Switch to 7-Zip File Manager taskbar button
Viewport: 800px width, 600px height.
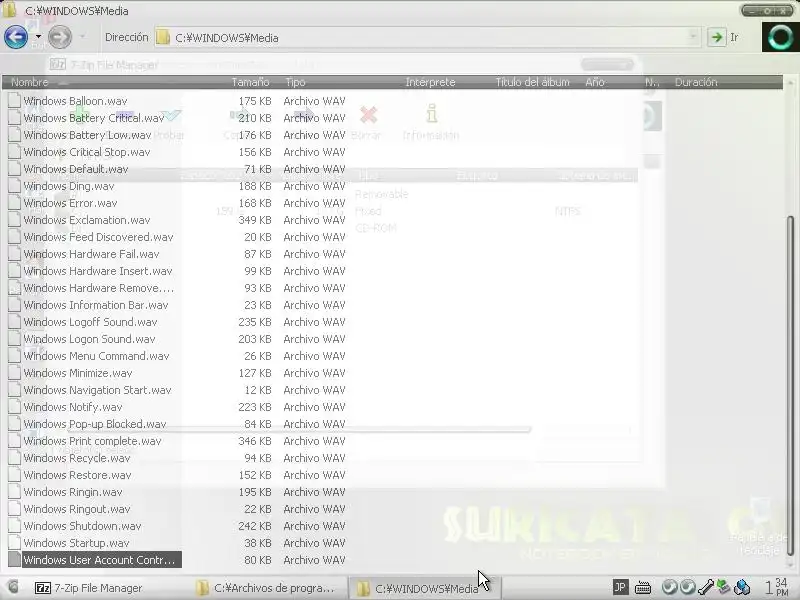click(x=88, y=588)
